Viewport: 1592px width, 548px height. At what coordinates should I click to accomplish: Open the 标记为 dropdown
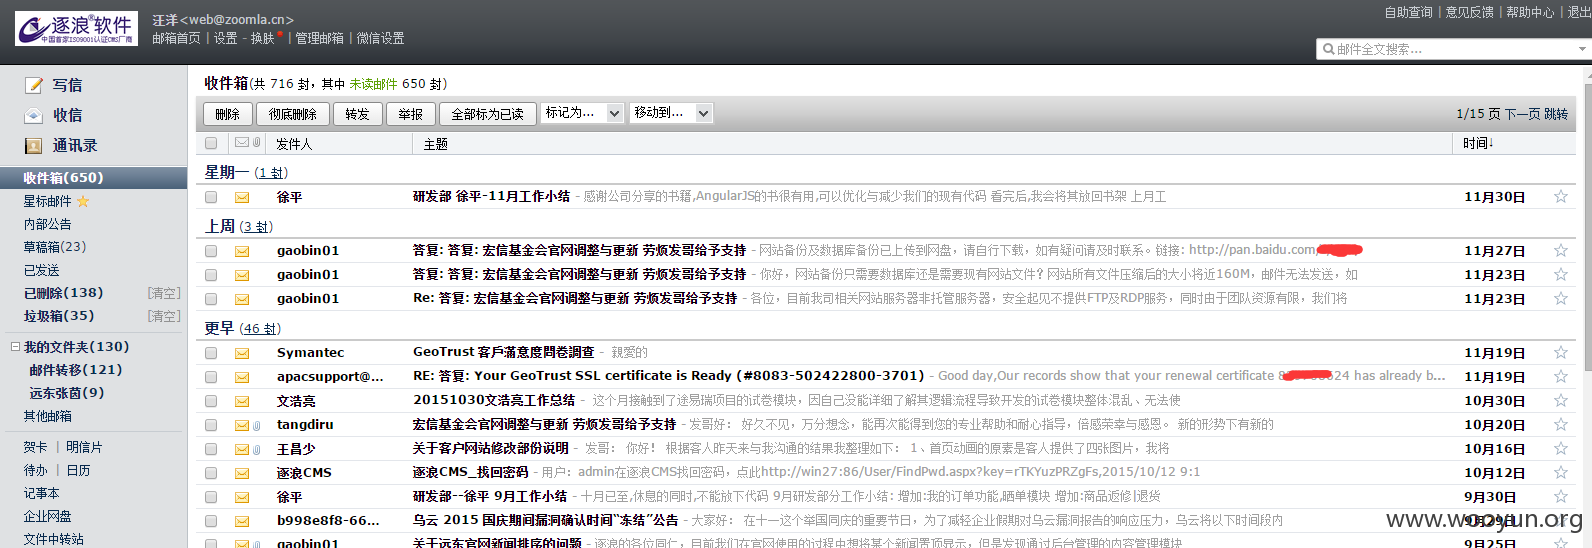[x=583, y=113]
